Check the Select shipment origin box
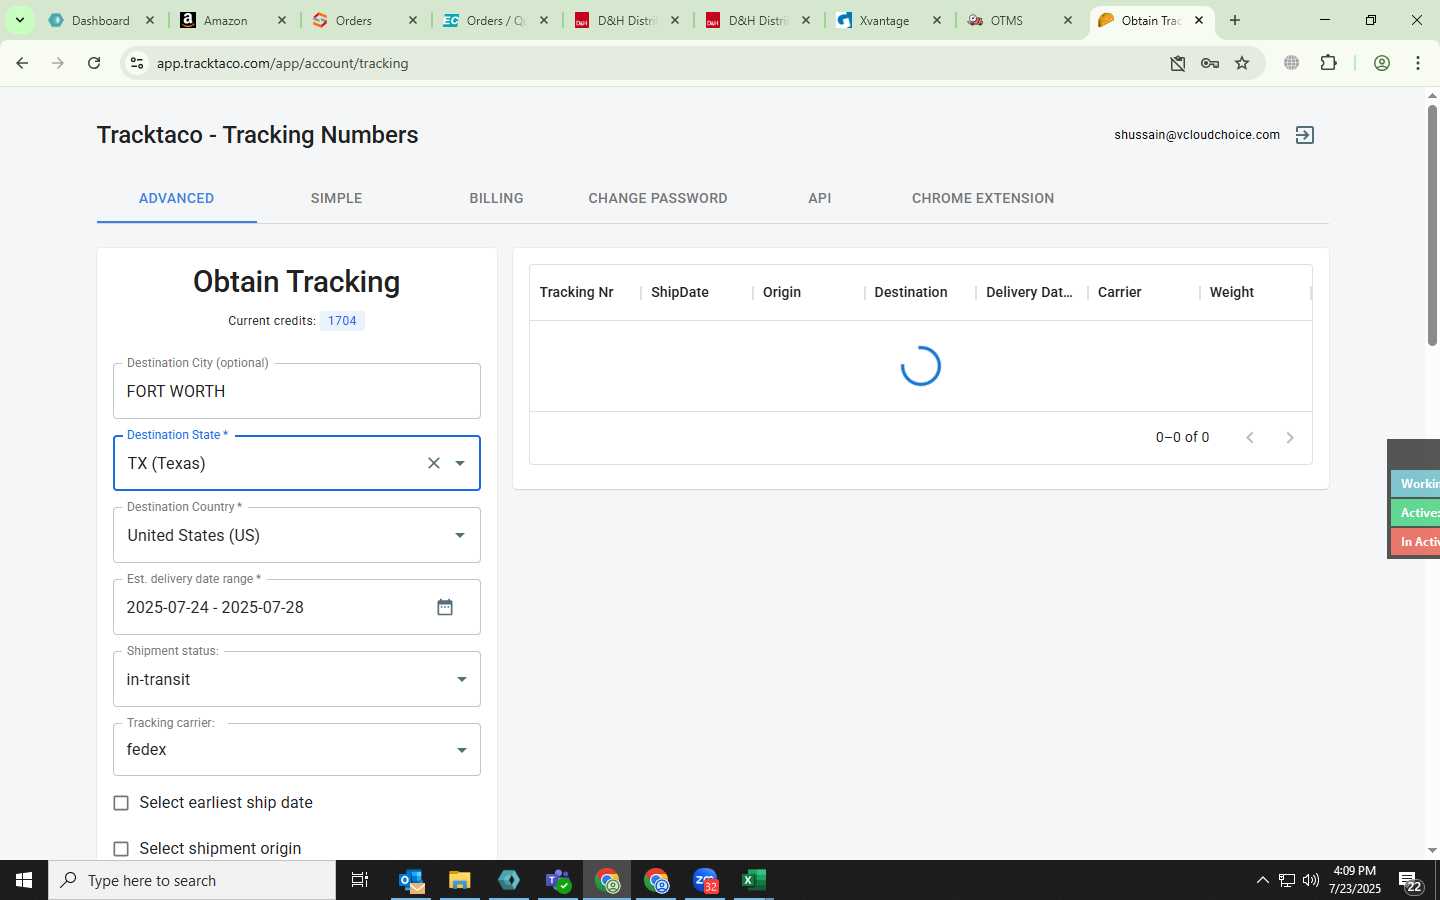 [x=121, y=849]
